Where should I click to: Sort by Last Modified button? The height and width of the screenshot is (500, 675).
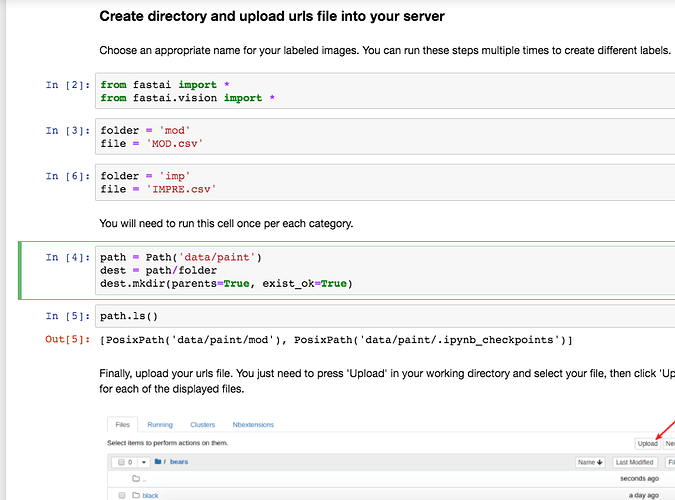click(x=635, y=462)
